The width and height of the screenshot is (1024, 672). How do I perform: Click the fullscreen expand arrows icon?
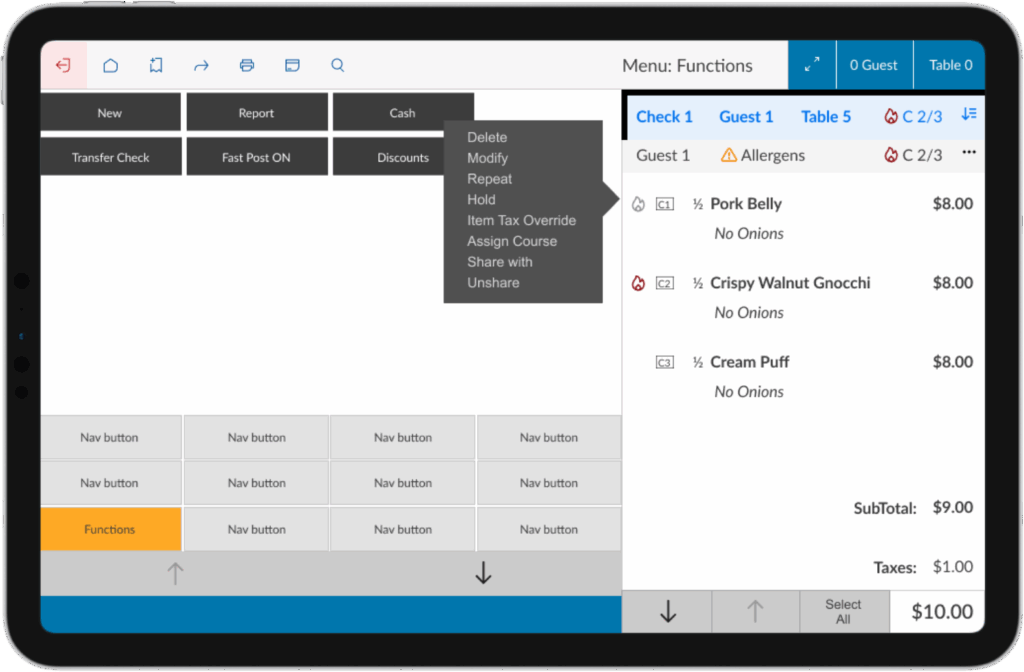tap(812, 64)
